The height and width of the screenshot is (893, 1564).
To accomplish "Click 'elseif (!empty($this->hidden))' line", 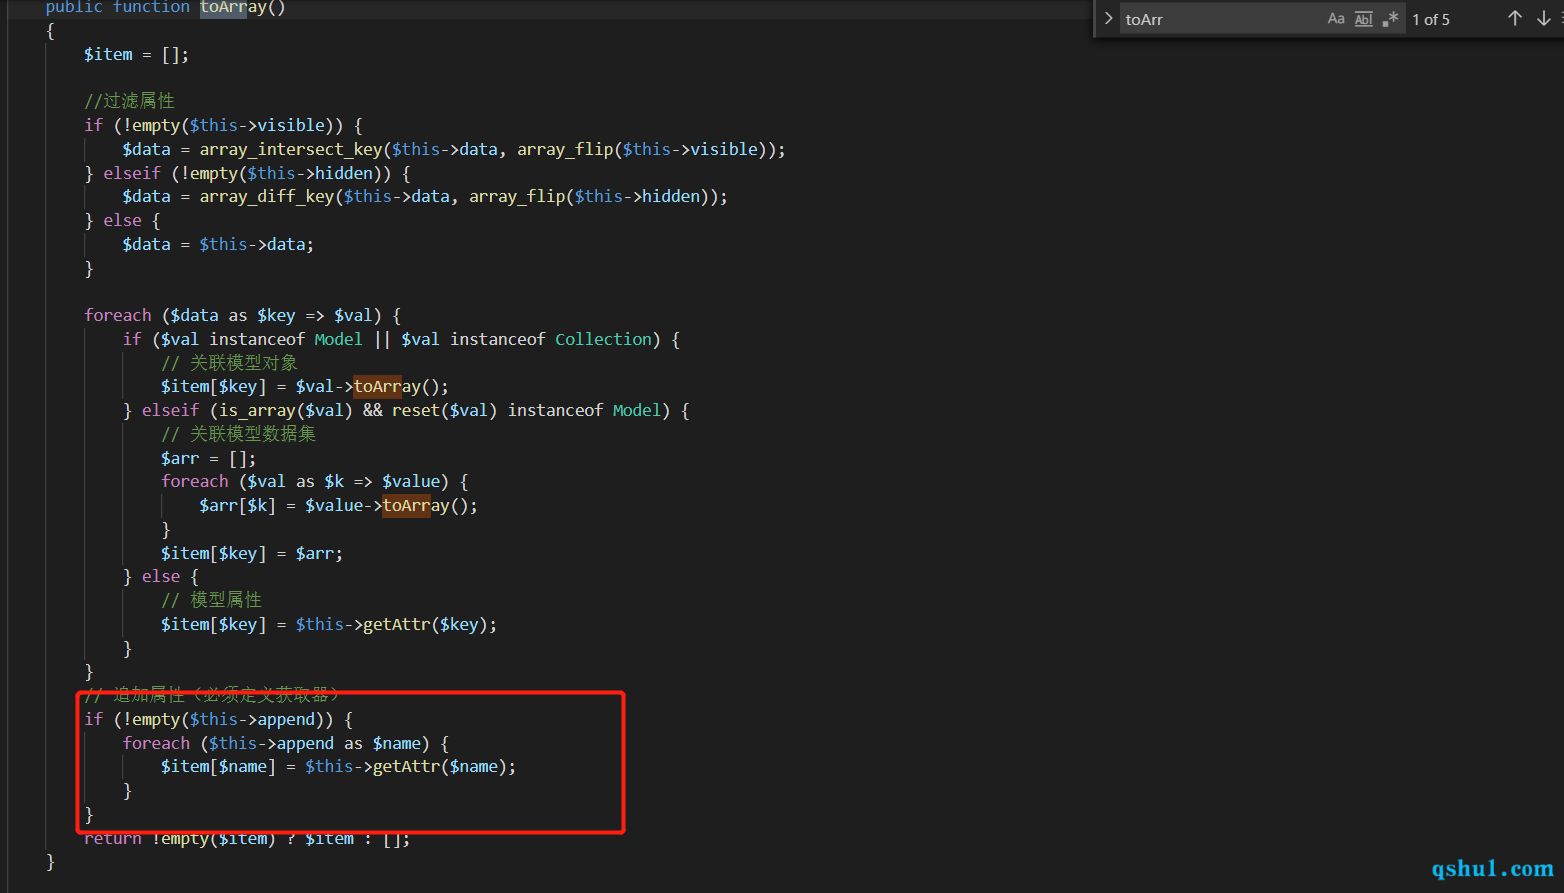I will pyautogui.click(x=257, y=173).
